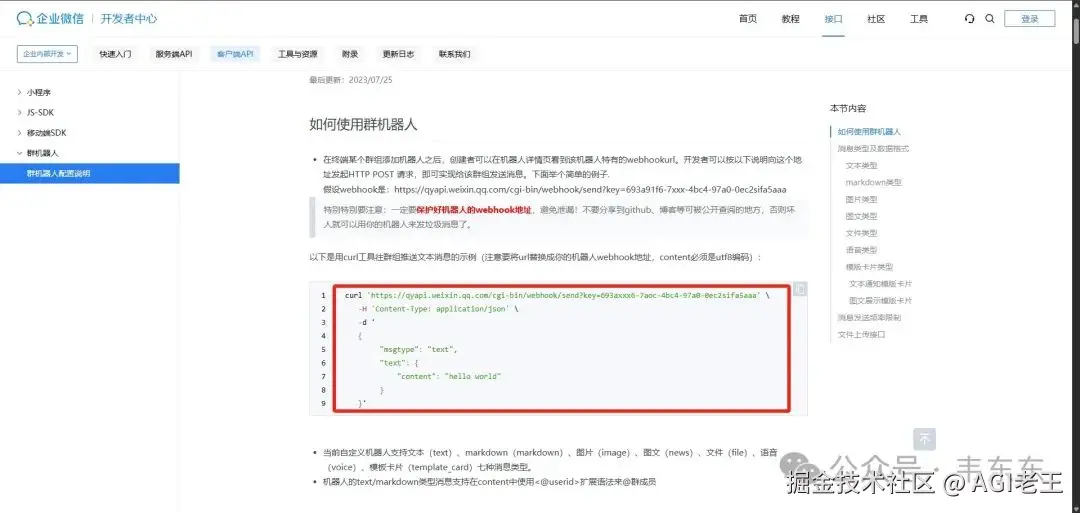The width and height of the screenshot is (1080, 513).
Task: Open the search magnifier icon
Action: click(x=990, y=19)
